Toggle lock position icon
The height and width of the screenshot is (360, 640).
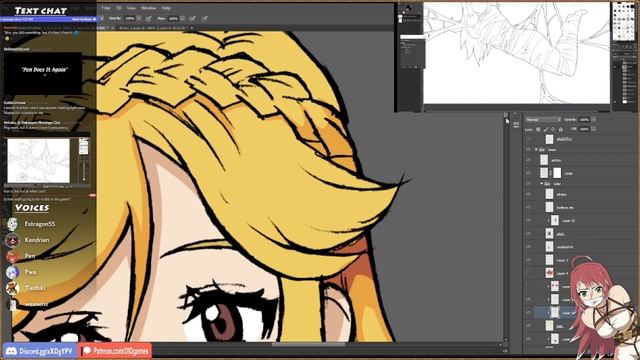(553, 129)
